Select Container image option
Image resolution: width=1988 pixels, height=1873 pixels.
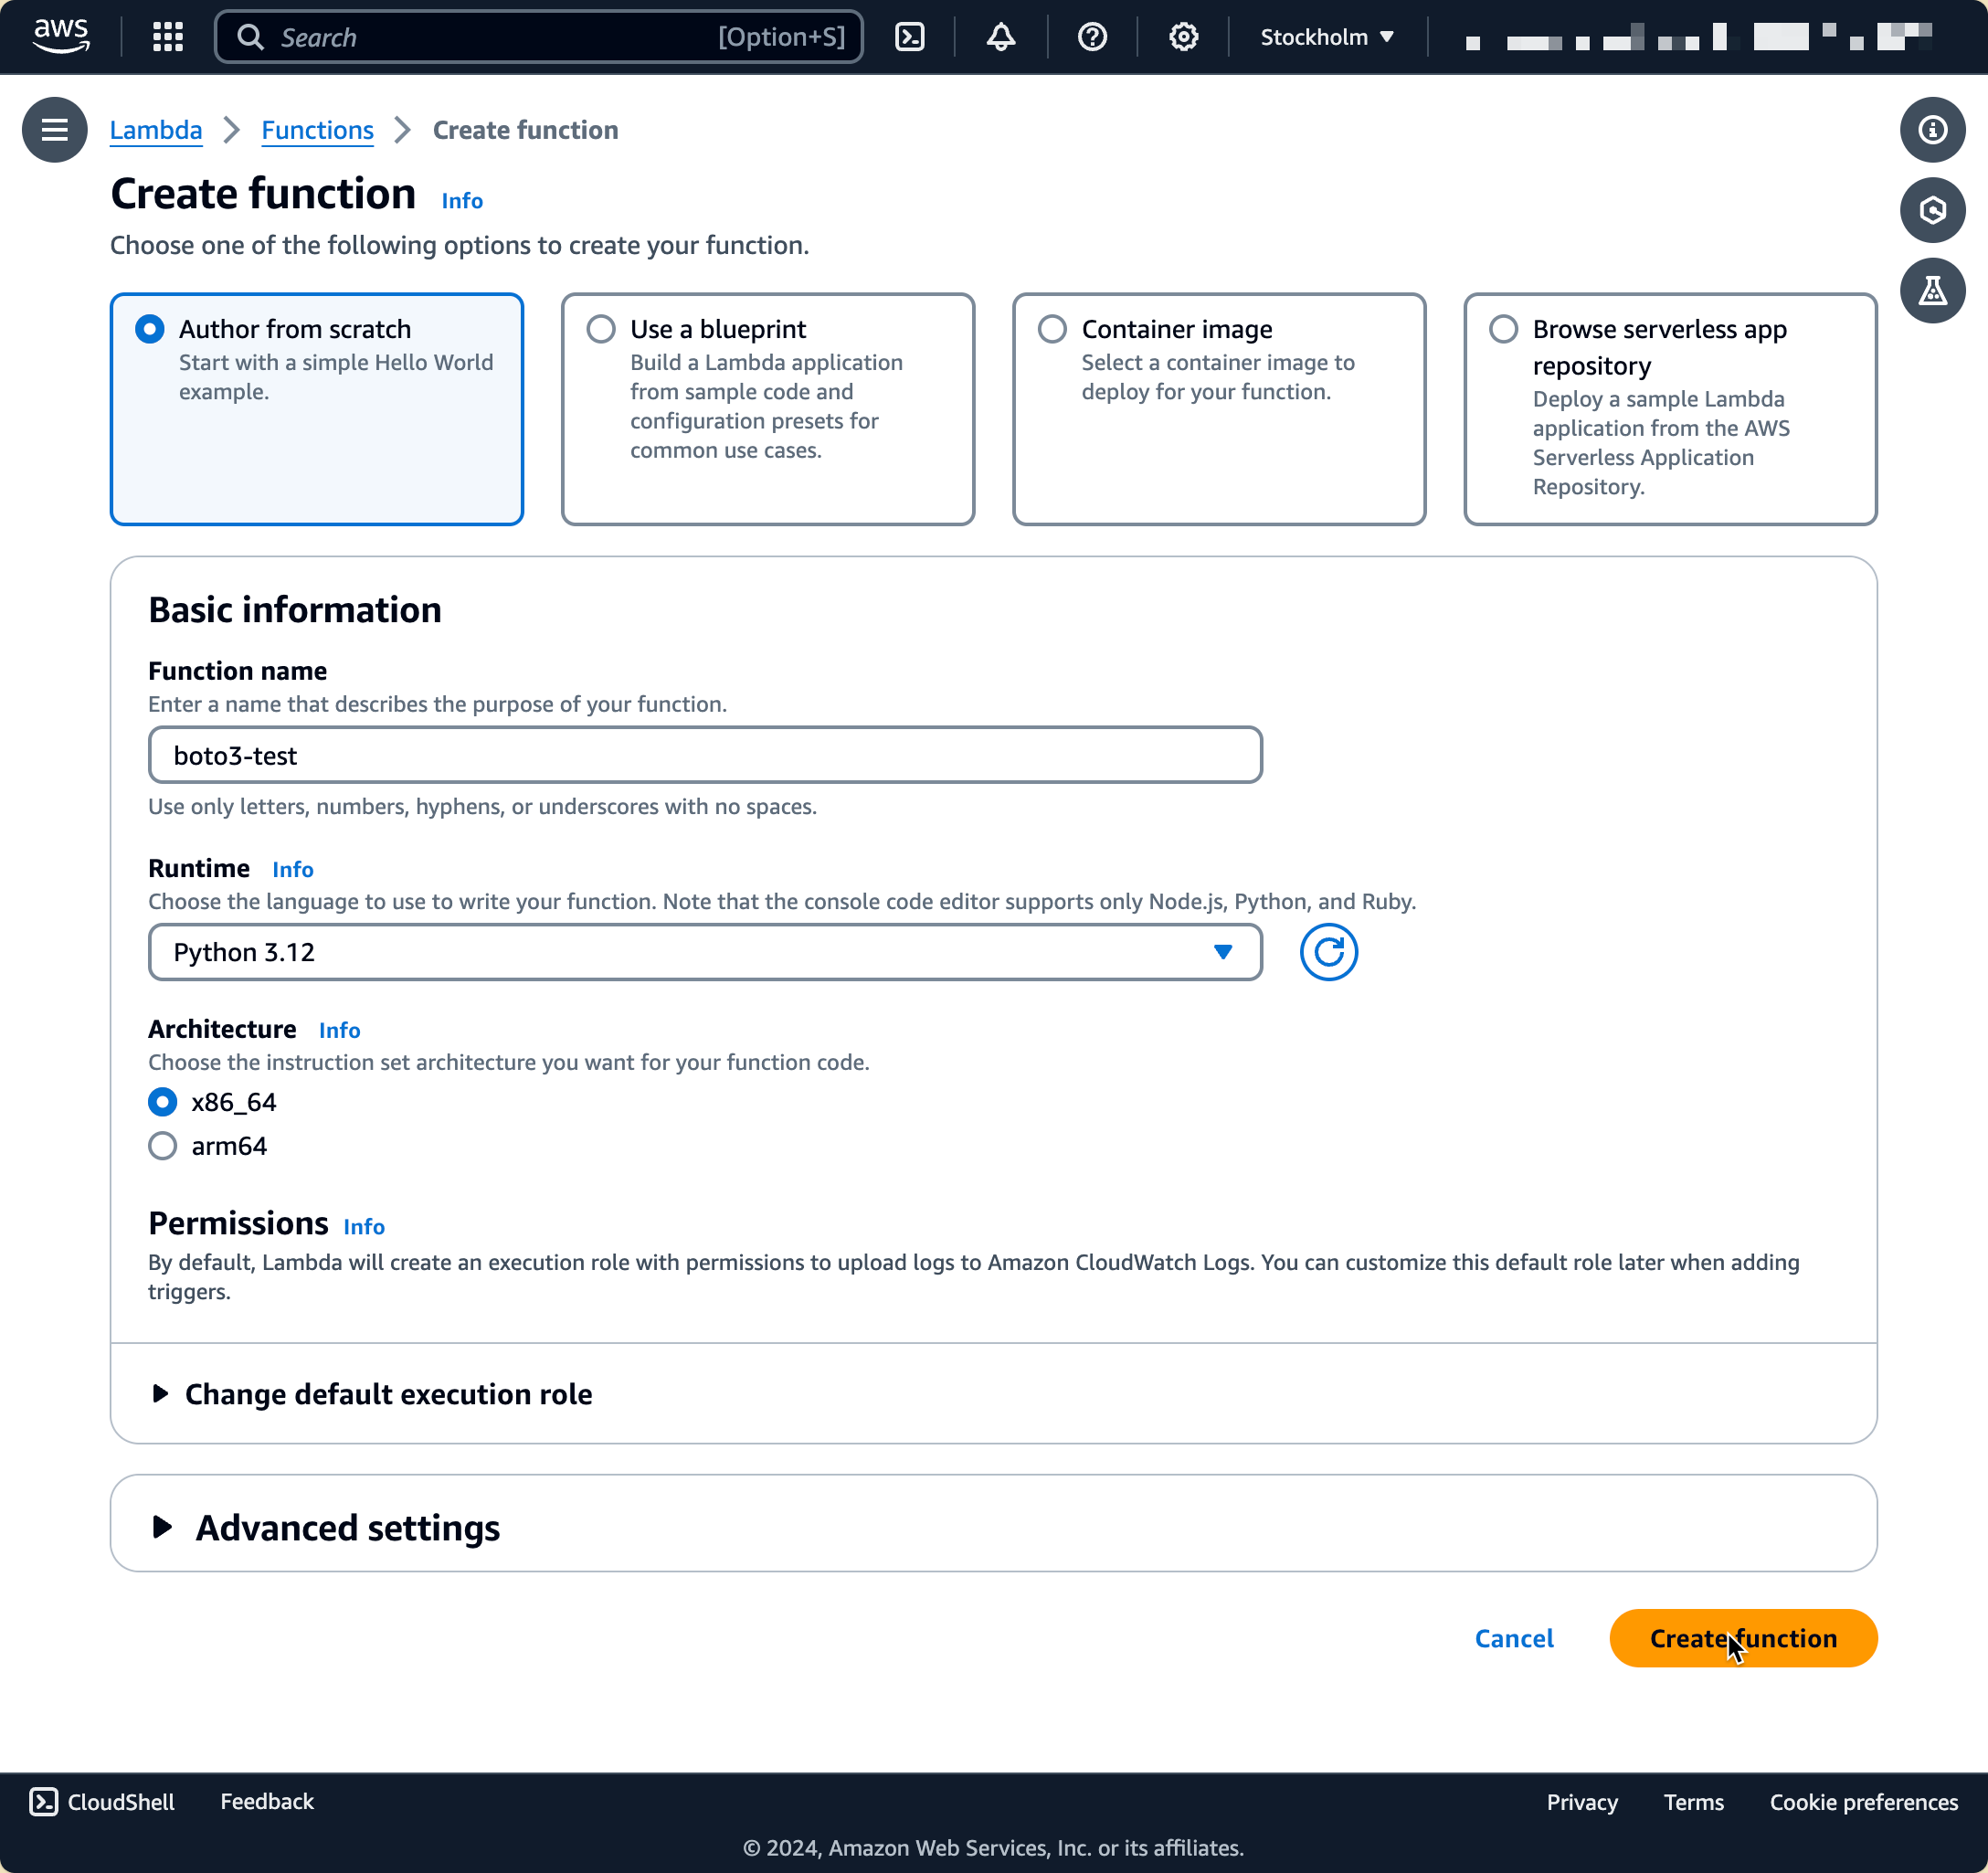click(1219, 409)
